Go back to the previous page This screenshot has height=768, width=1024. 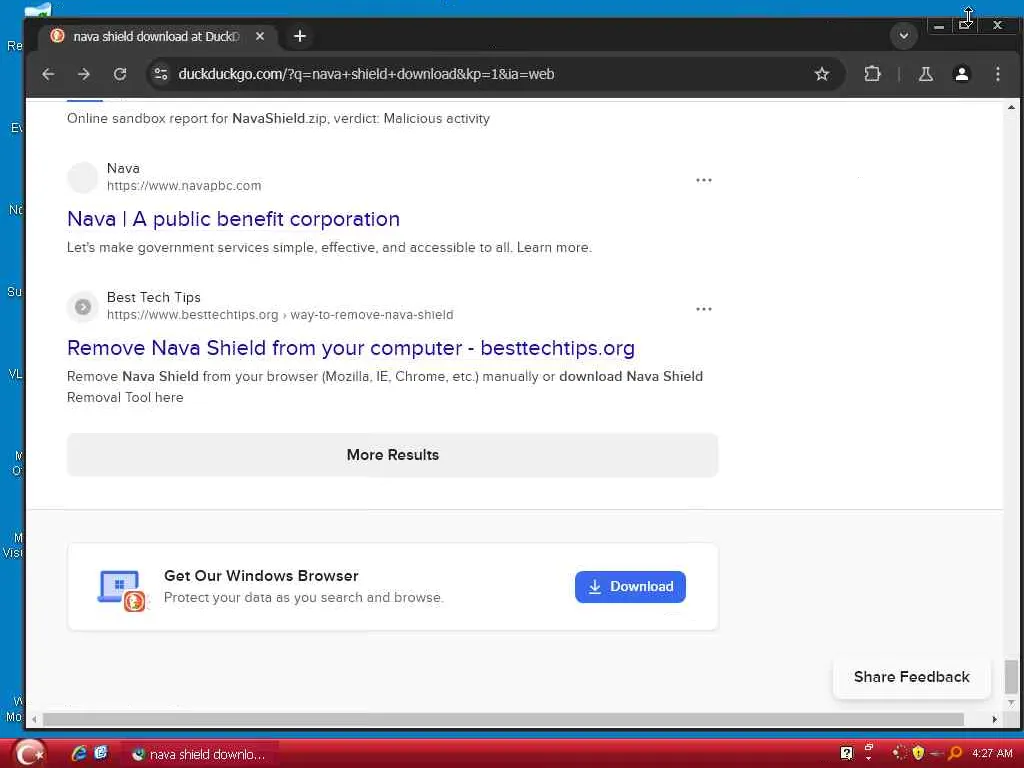tap(48, 74)
